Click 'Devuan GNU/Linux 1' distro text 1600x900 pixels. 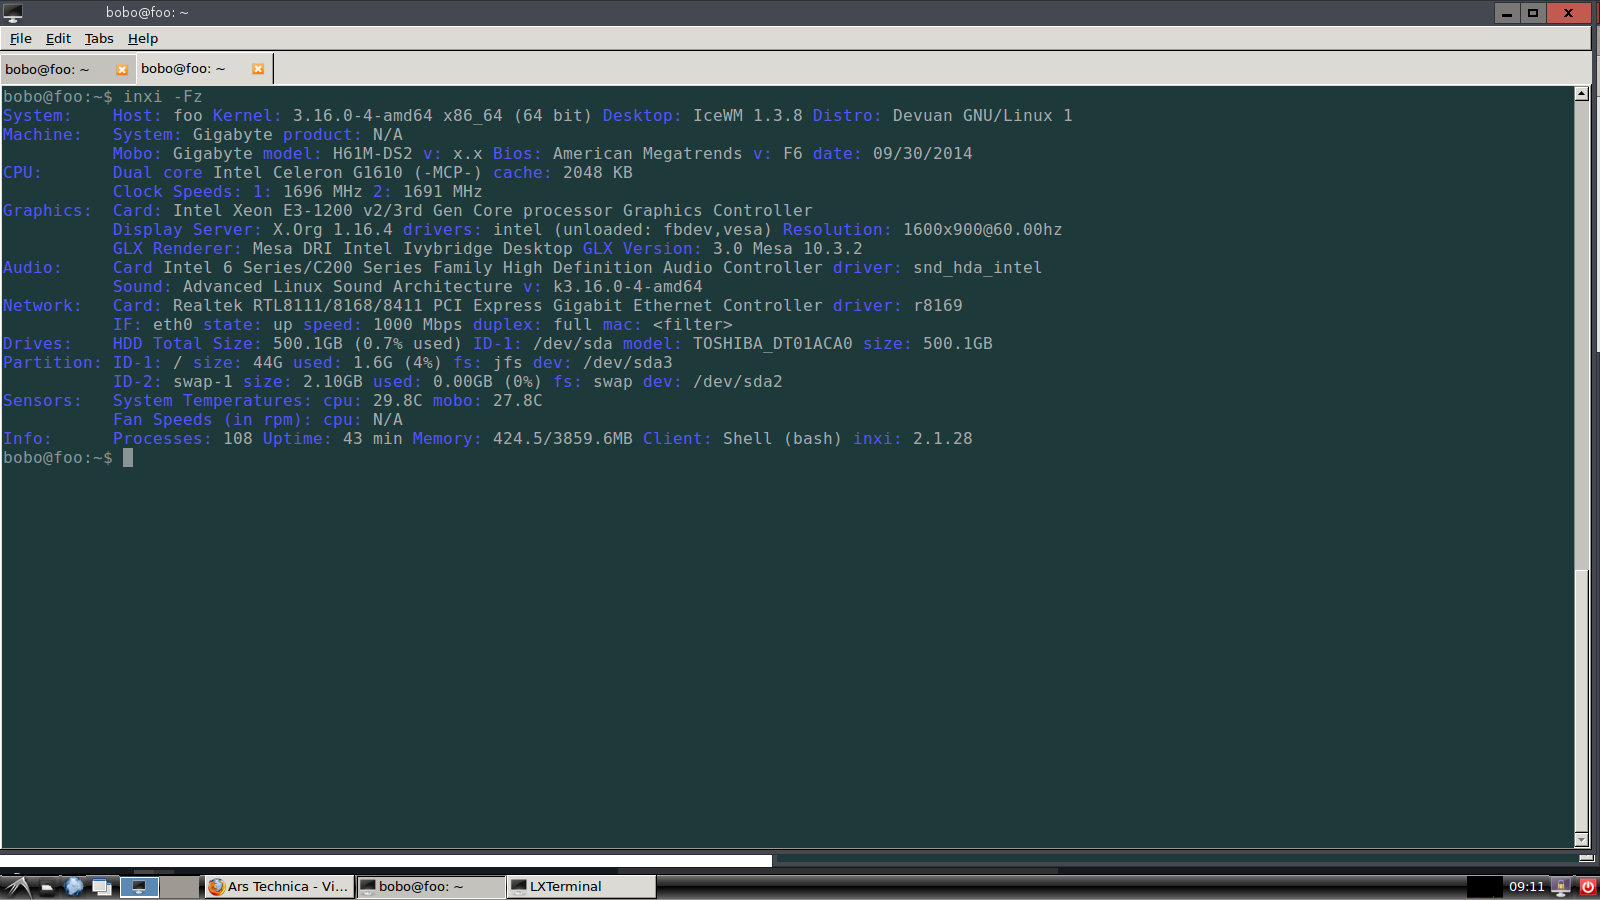[983, 116]
